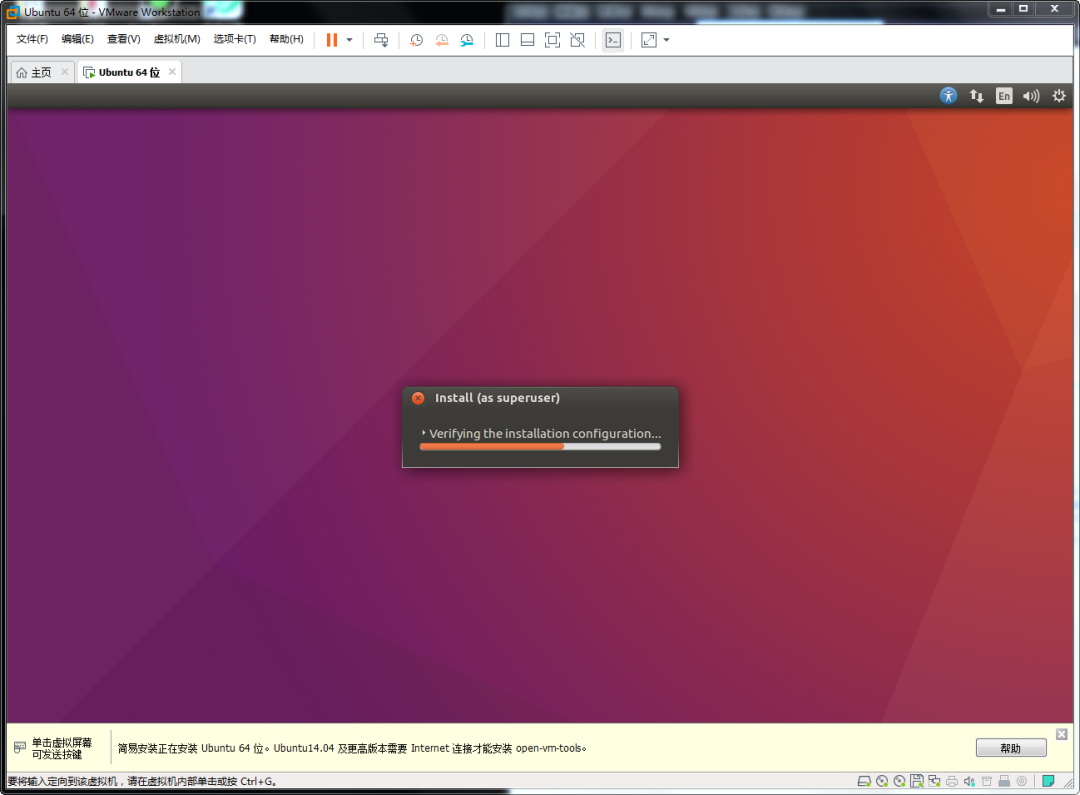Open the printer device status icon
1080x795 pixels.
(x=952, y=781)
